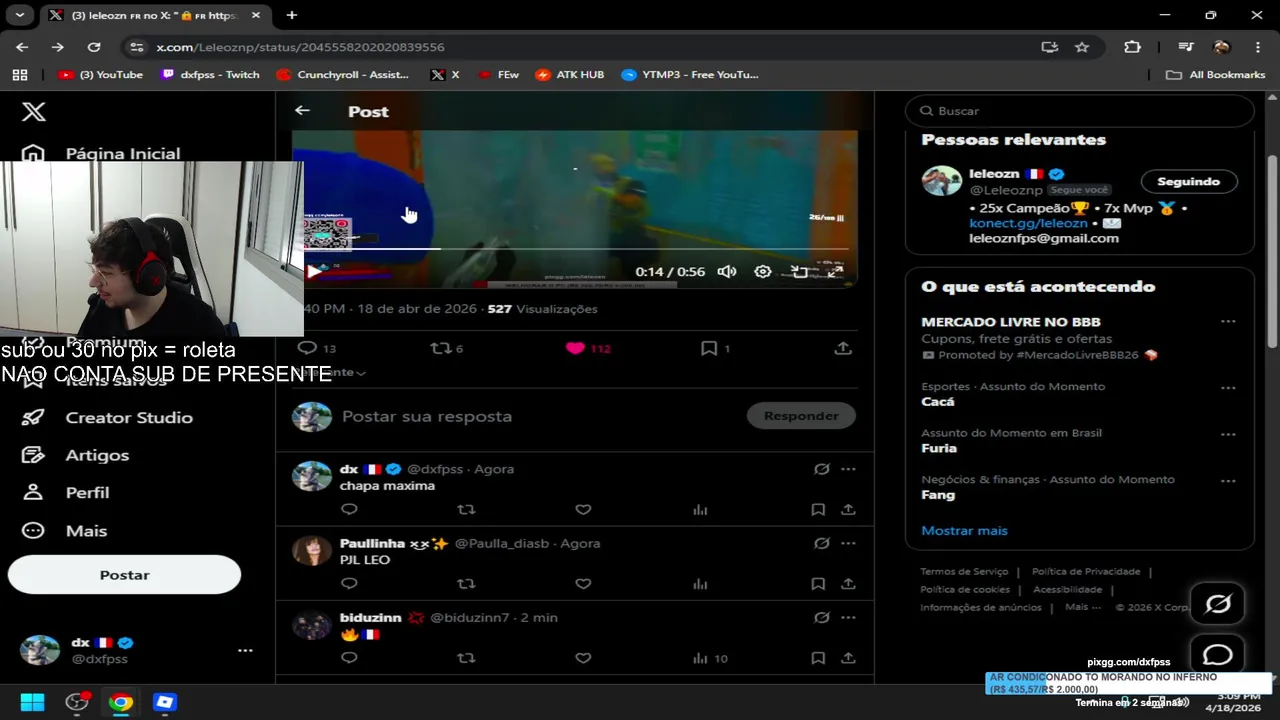Open more options on dx reply
Image resolution: width=1280 pixels, height=720 pixels.
848,469
